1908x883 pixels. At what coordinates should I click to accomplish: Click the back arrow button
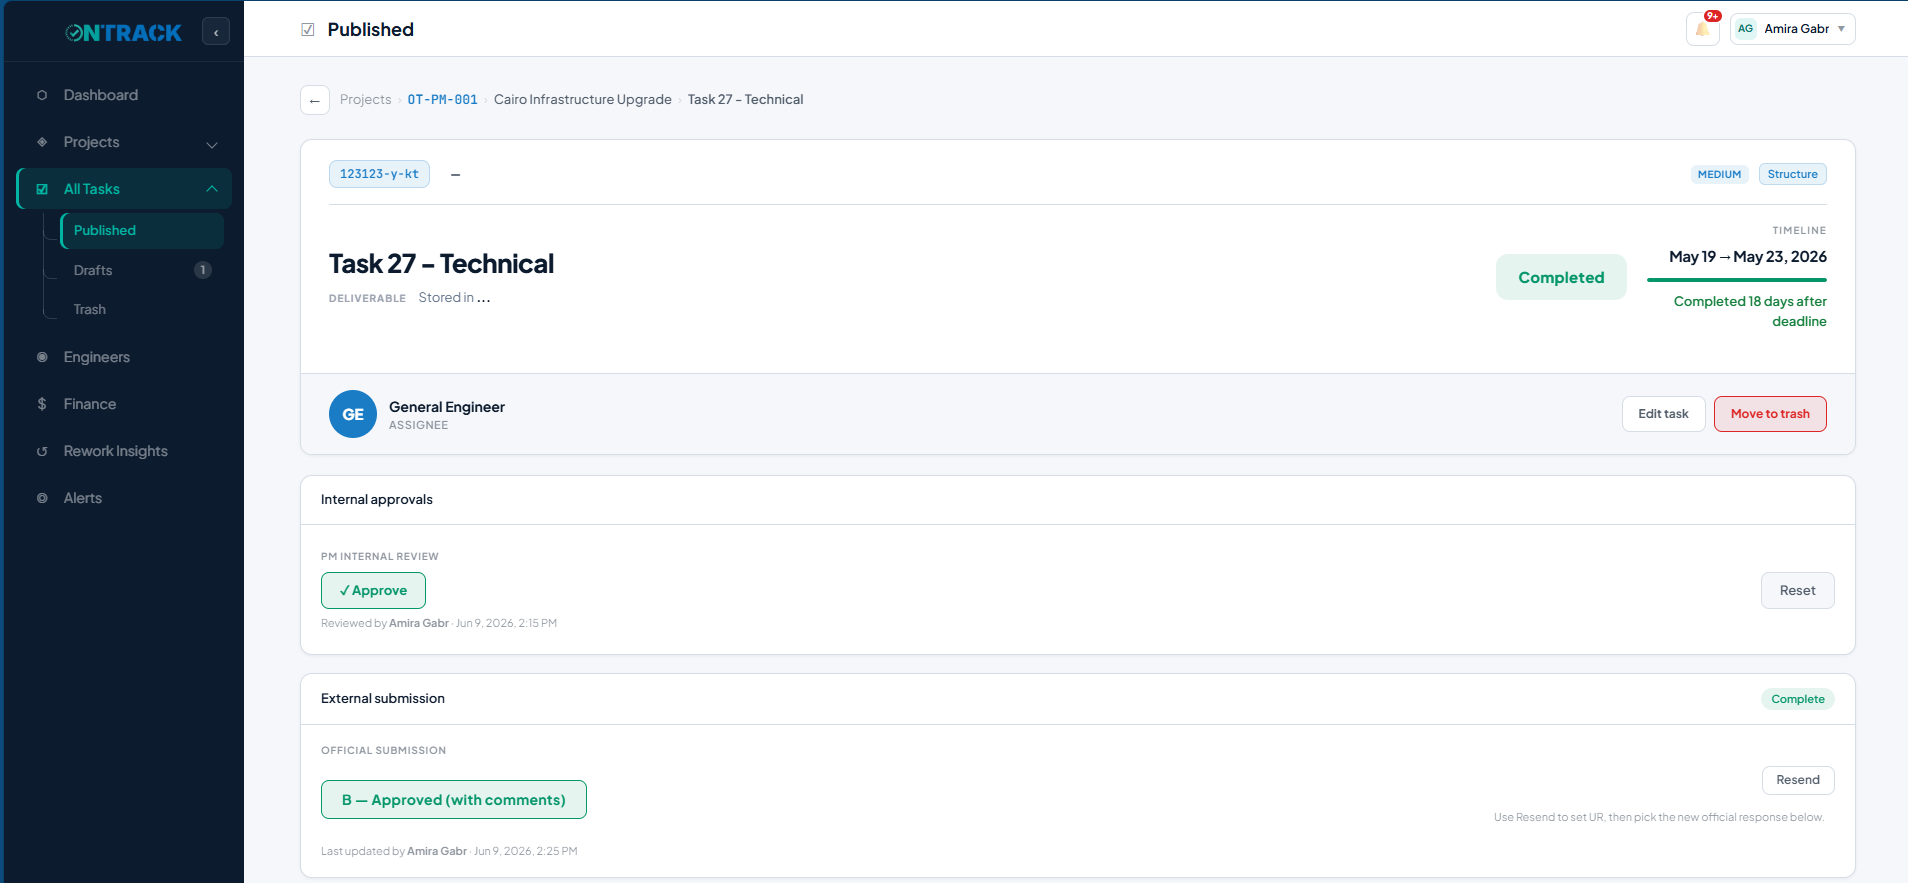coord(315,100)
